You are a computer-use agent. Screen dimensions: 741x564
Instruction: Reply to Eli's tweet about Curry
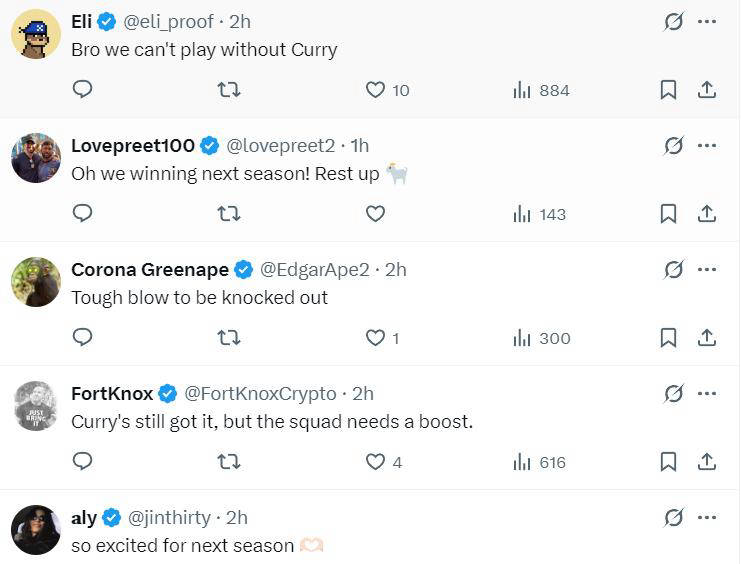click(83, 89)
